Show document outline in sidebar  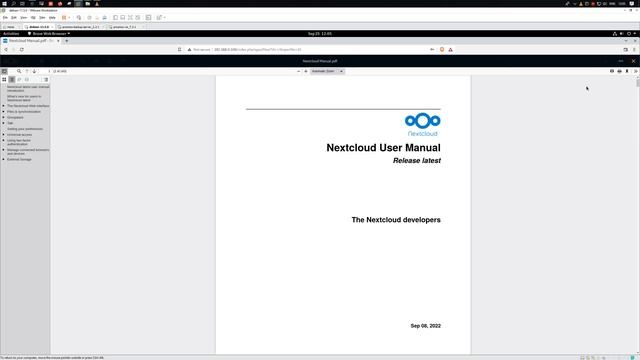12,80
